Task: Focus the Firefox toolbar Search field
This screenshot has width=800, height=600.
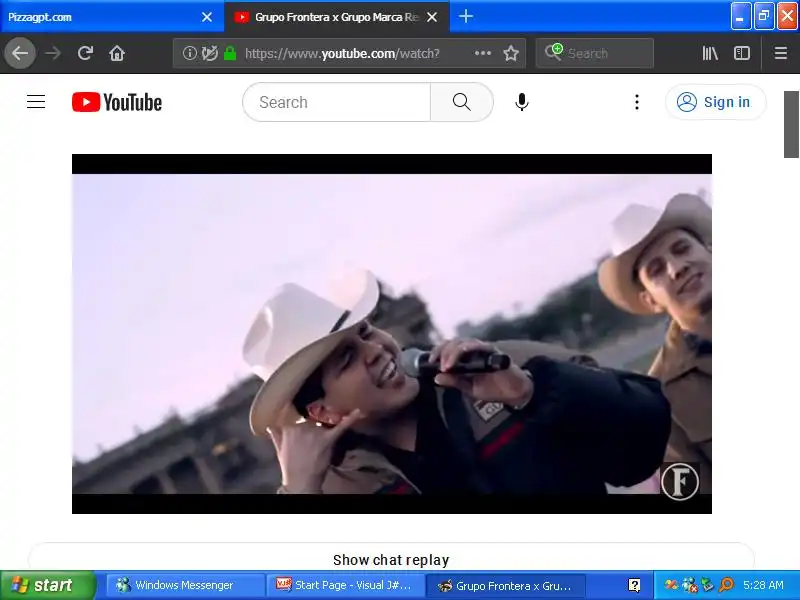Action: [x=595, y=53]
